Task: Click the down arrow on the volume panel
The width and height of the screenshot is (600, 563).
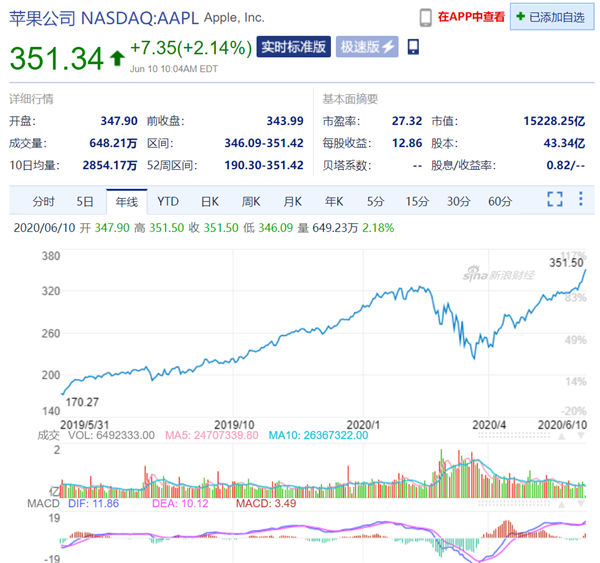Action: click(581, 436)
